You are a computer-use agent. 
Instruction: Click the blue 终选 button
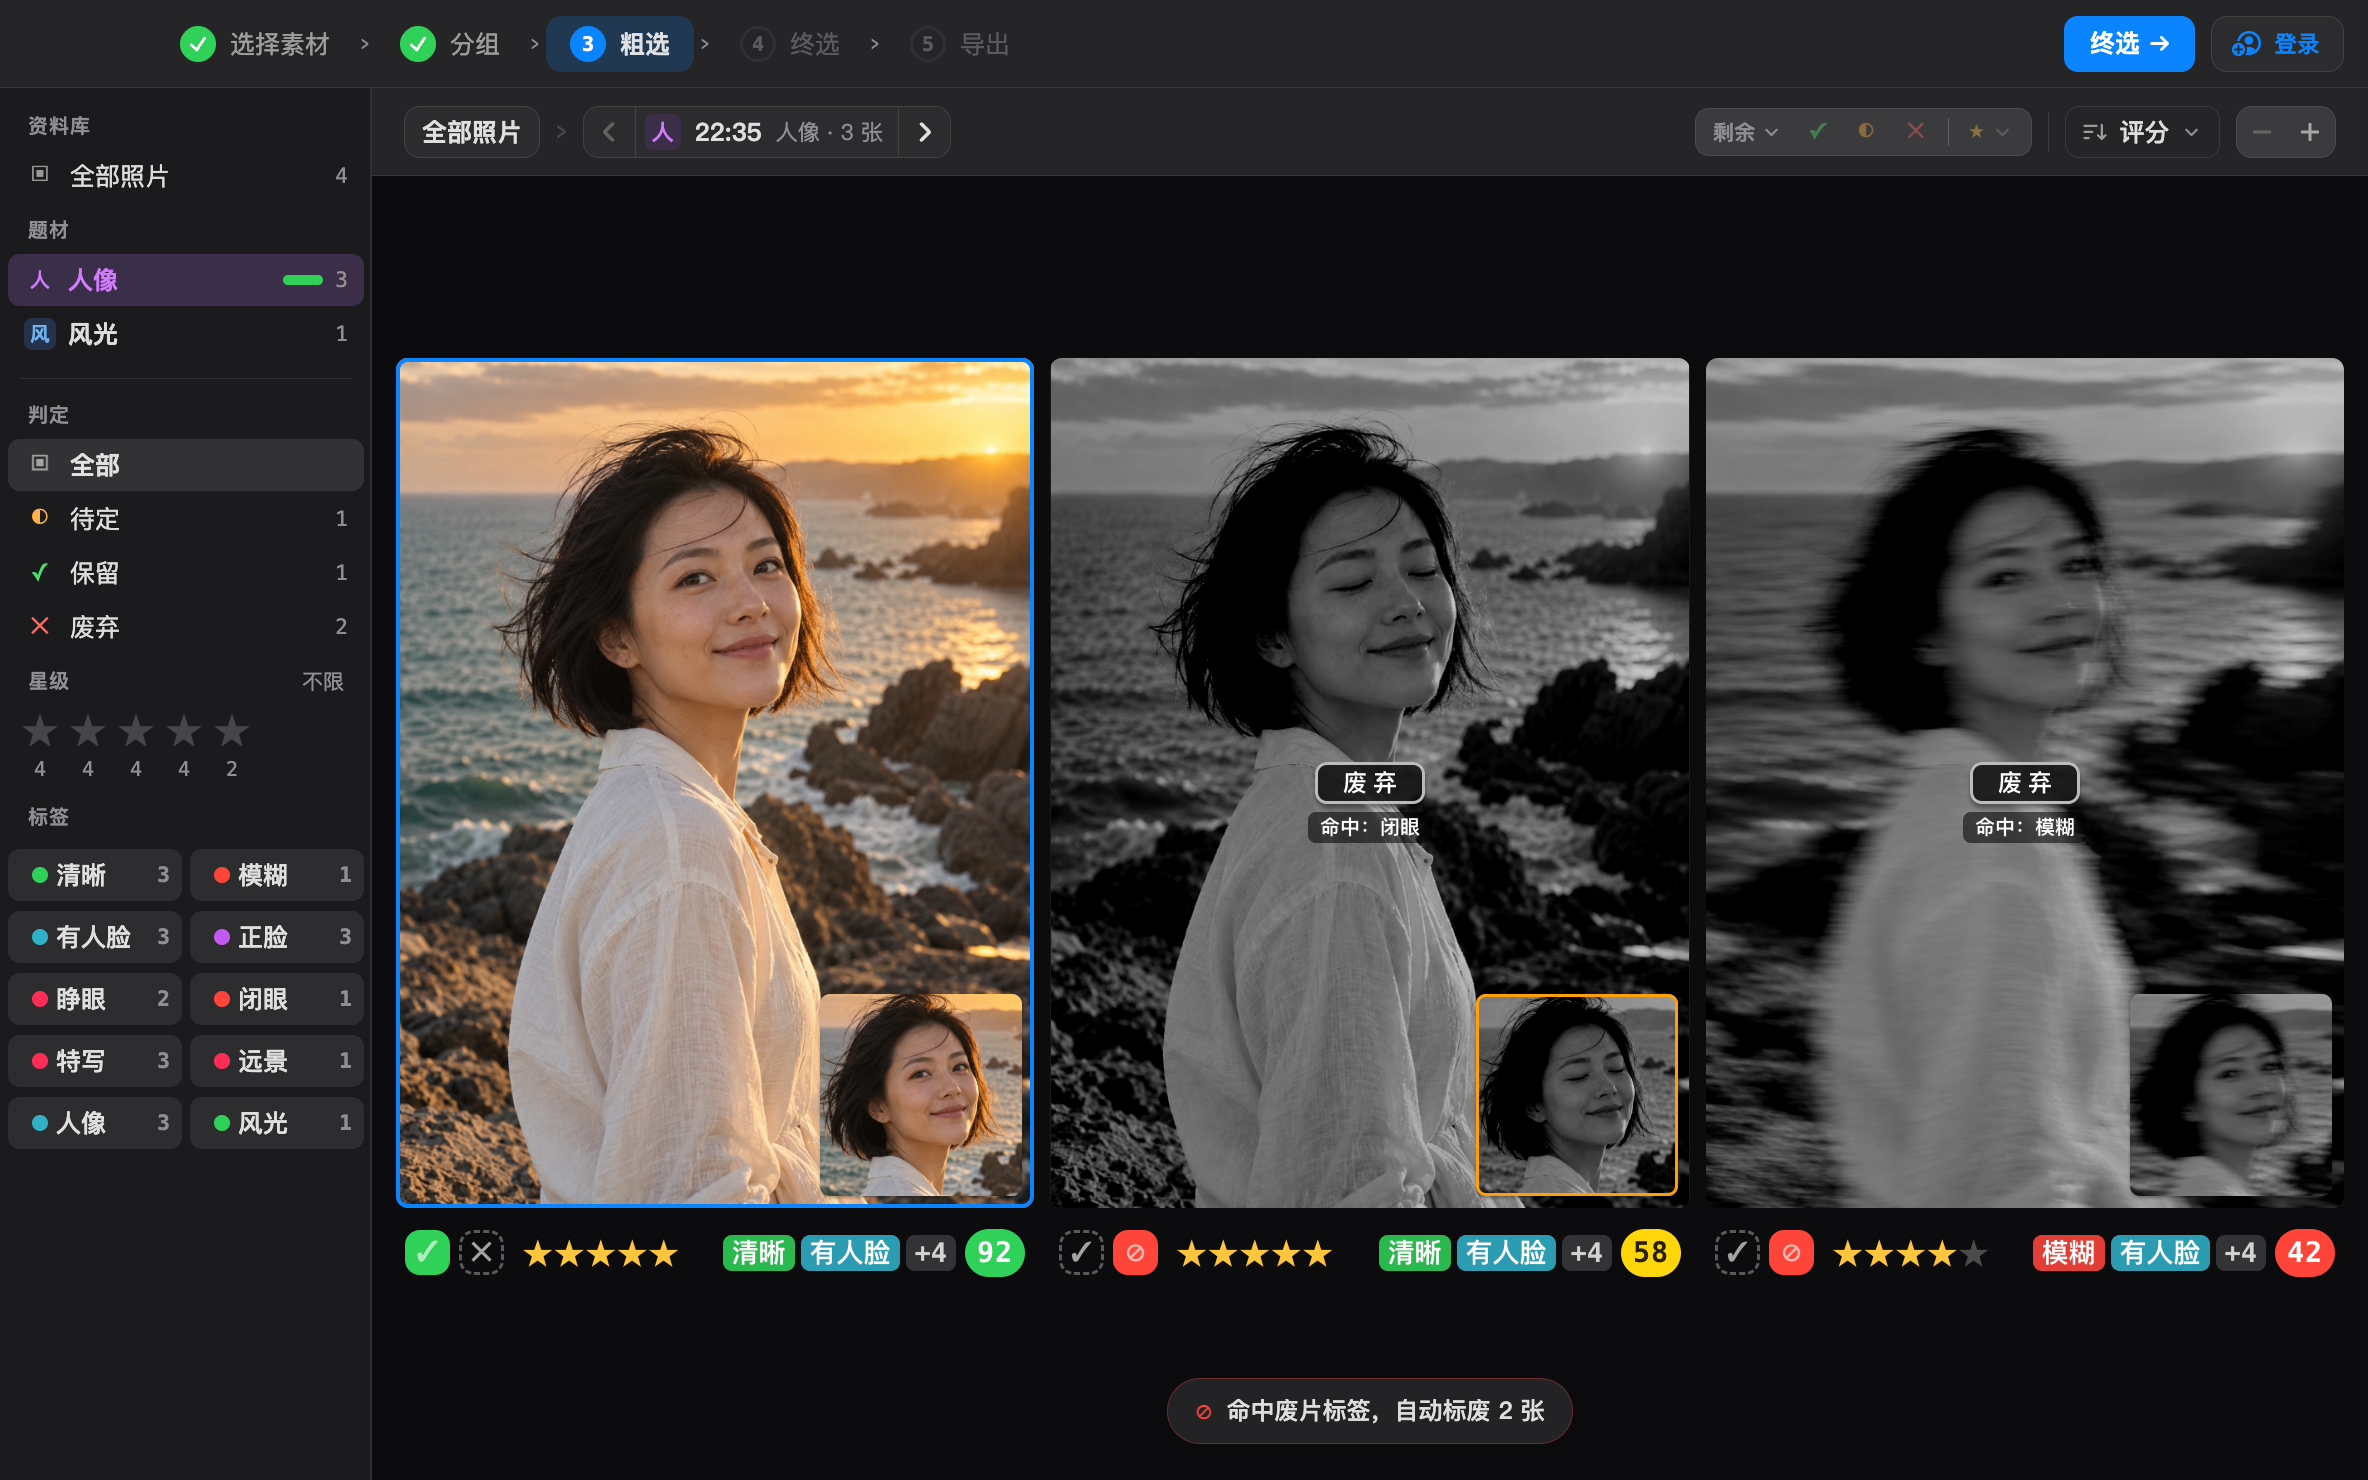pos(2129,44)
